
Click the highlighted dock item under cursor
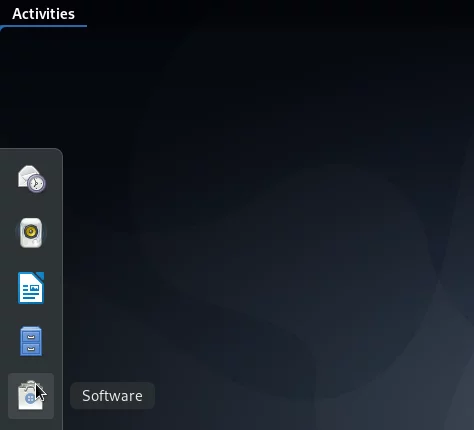(x=31, y=396)
